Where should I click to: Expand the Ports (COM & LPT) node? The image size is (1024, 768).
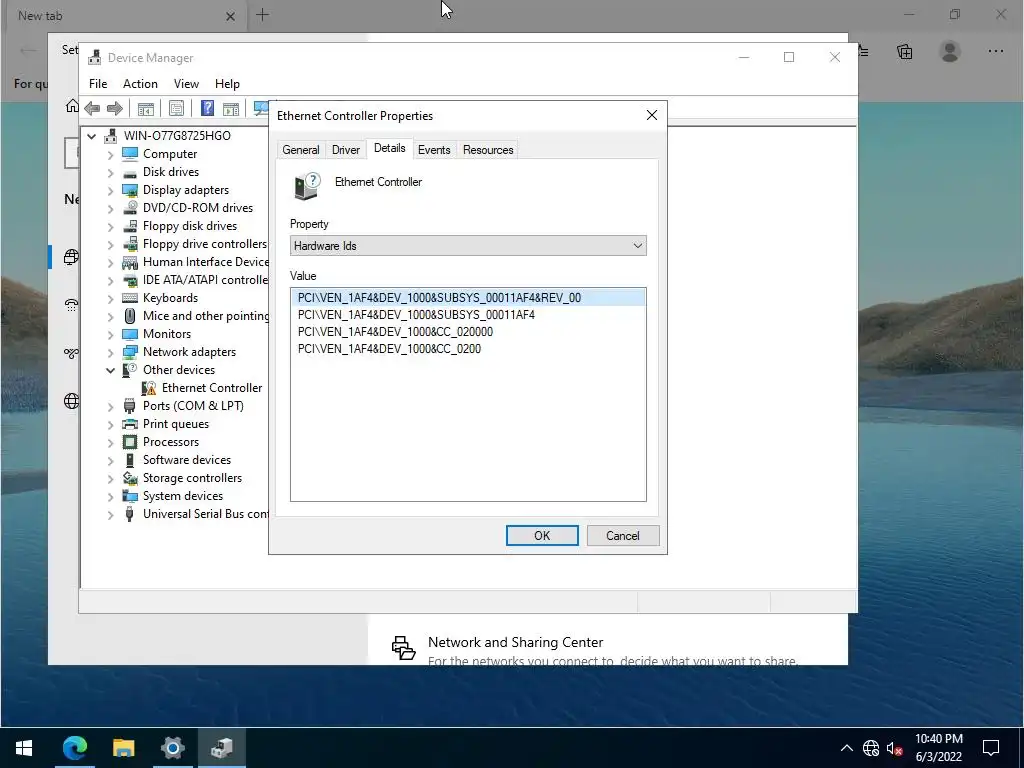click(110, 406)
